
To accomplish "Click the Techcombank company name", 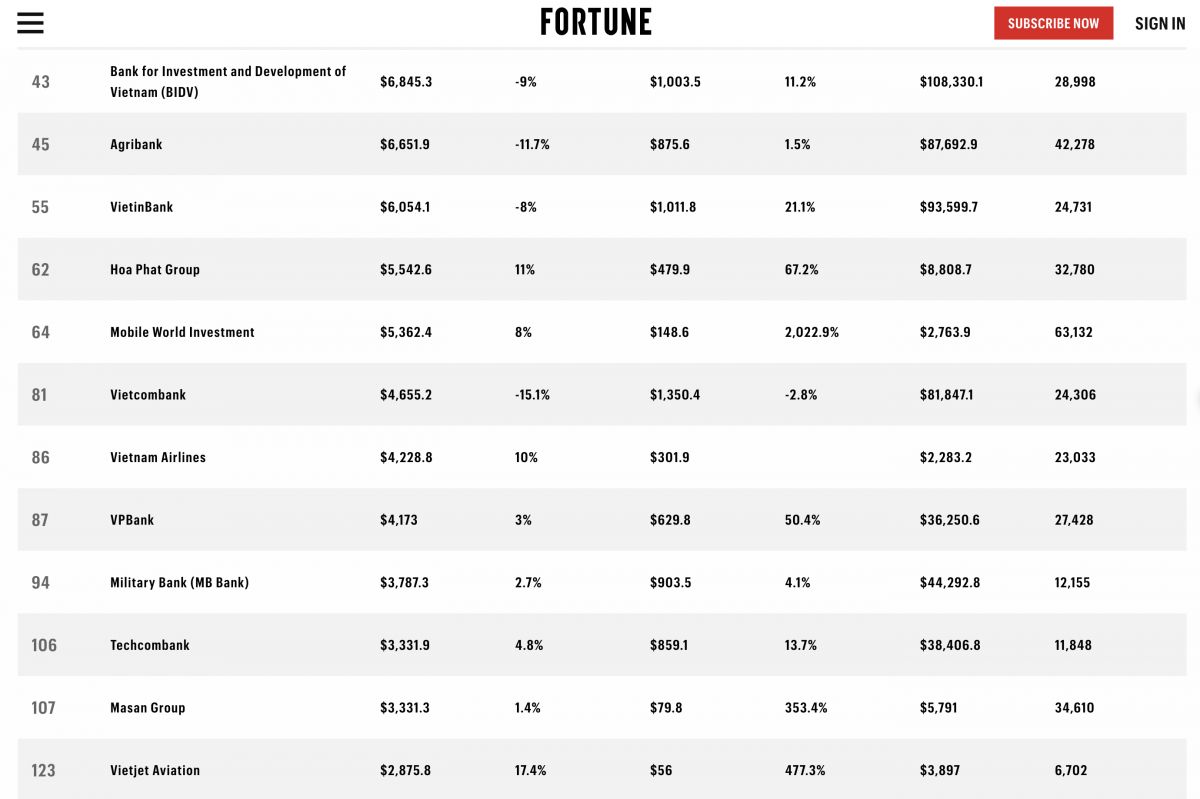I will pyautogui.click(x=150, y=645).
